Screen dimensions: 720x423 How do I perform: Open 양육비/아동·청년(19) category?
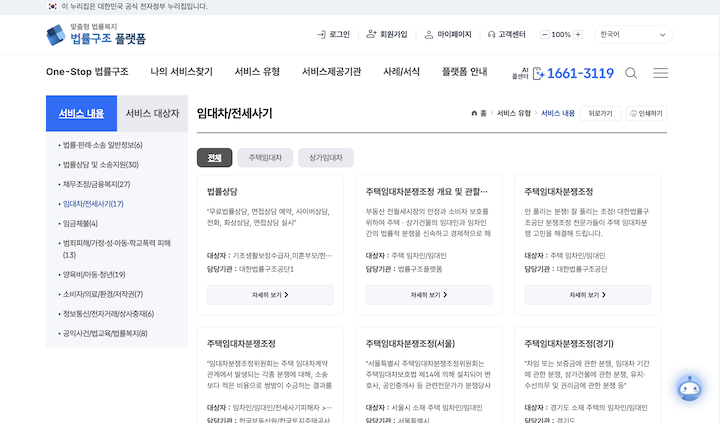(x=94, y=275)
